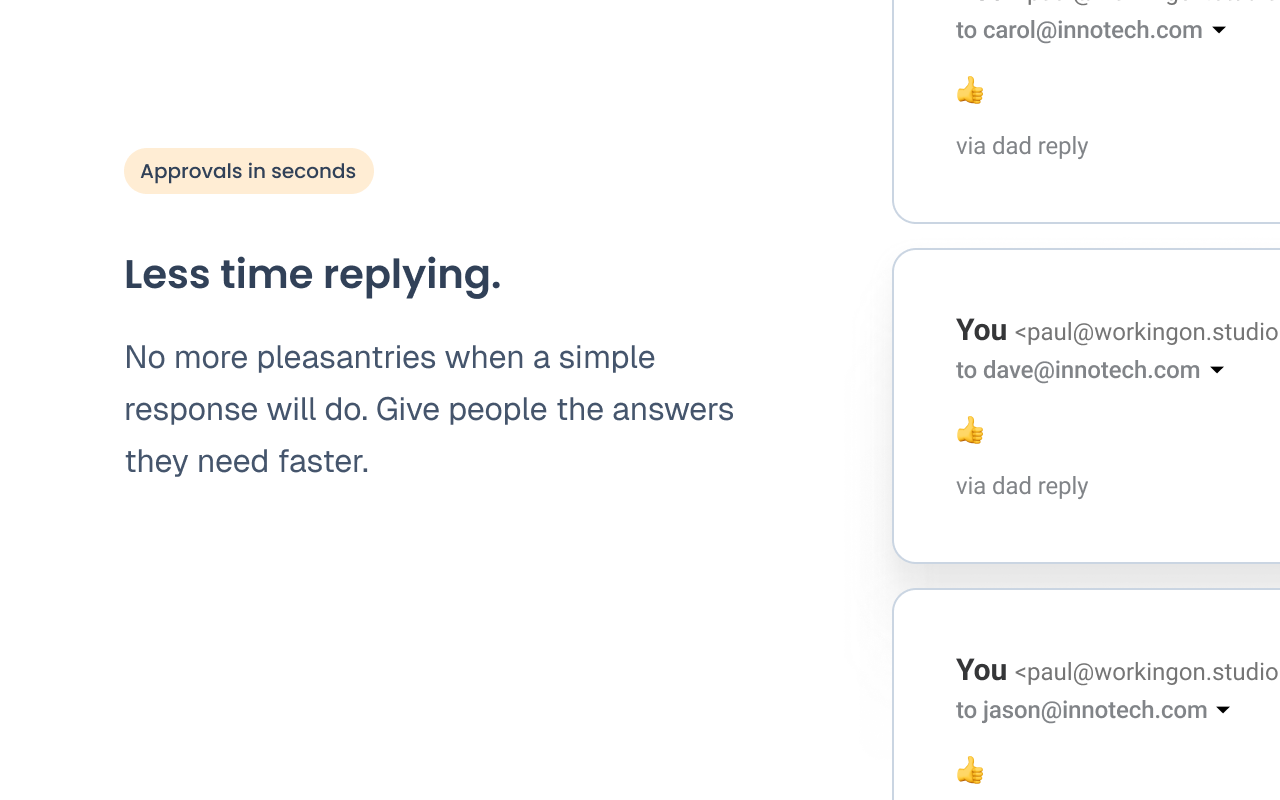Image resolution: width=1280 pixels, height=800 pixels.
Task: Click the thumbs up emoji in Dave's email
Action: (x=970, y=431)
